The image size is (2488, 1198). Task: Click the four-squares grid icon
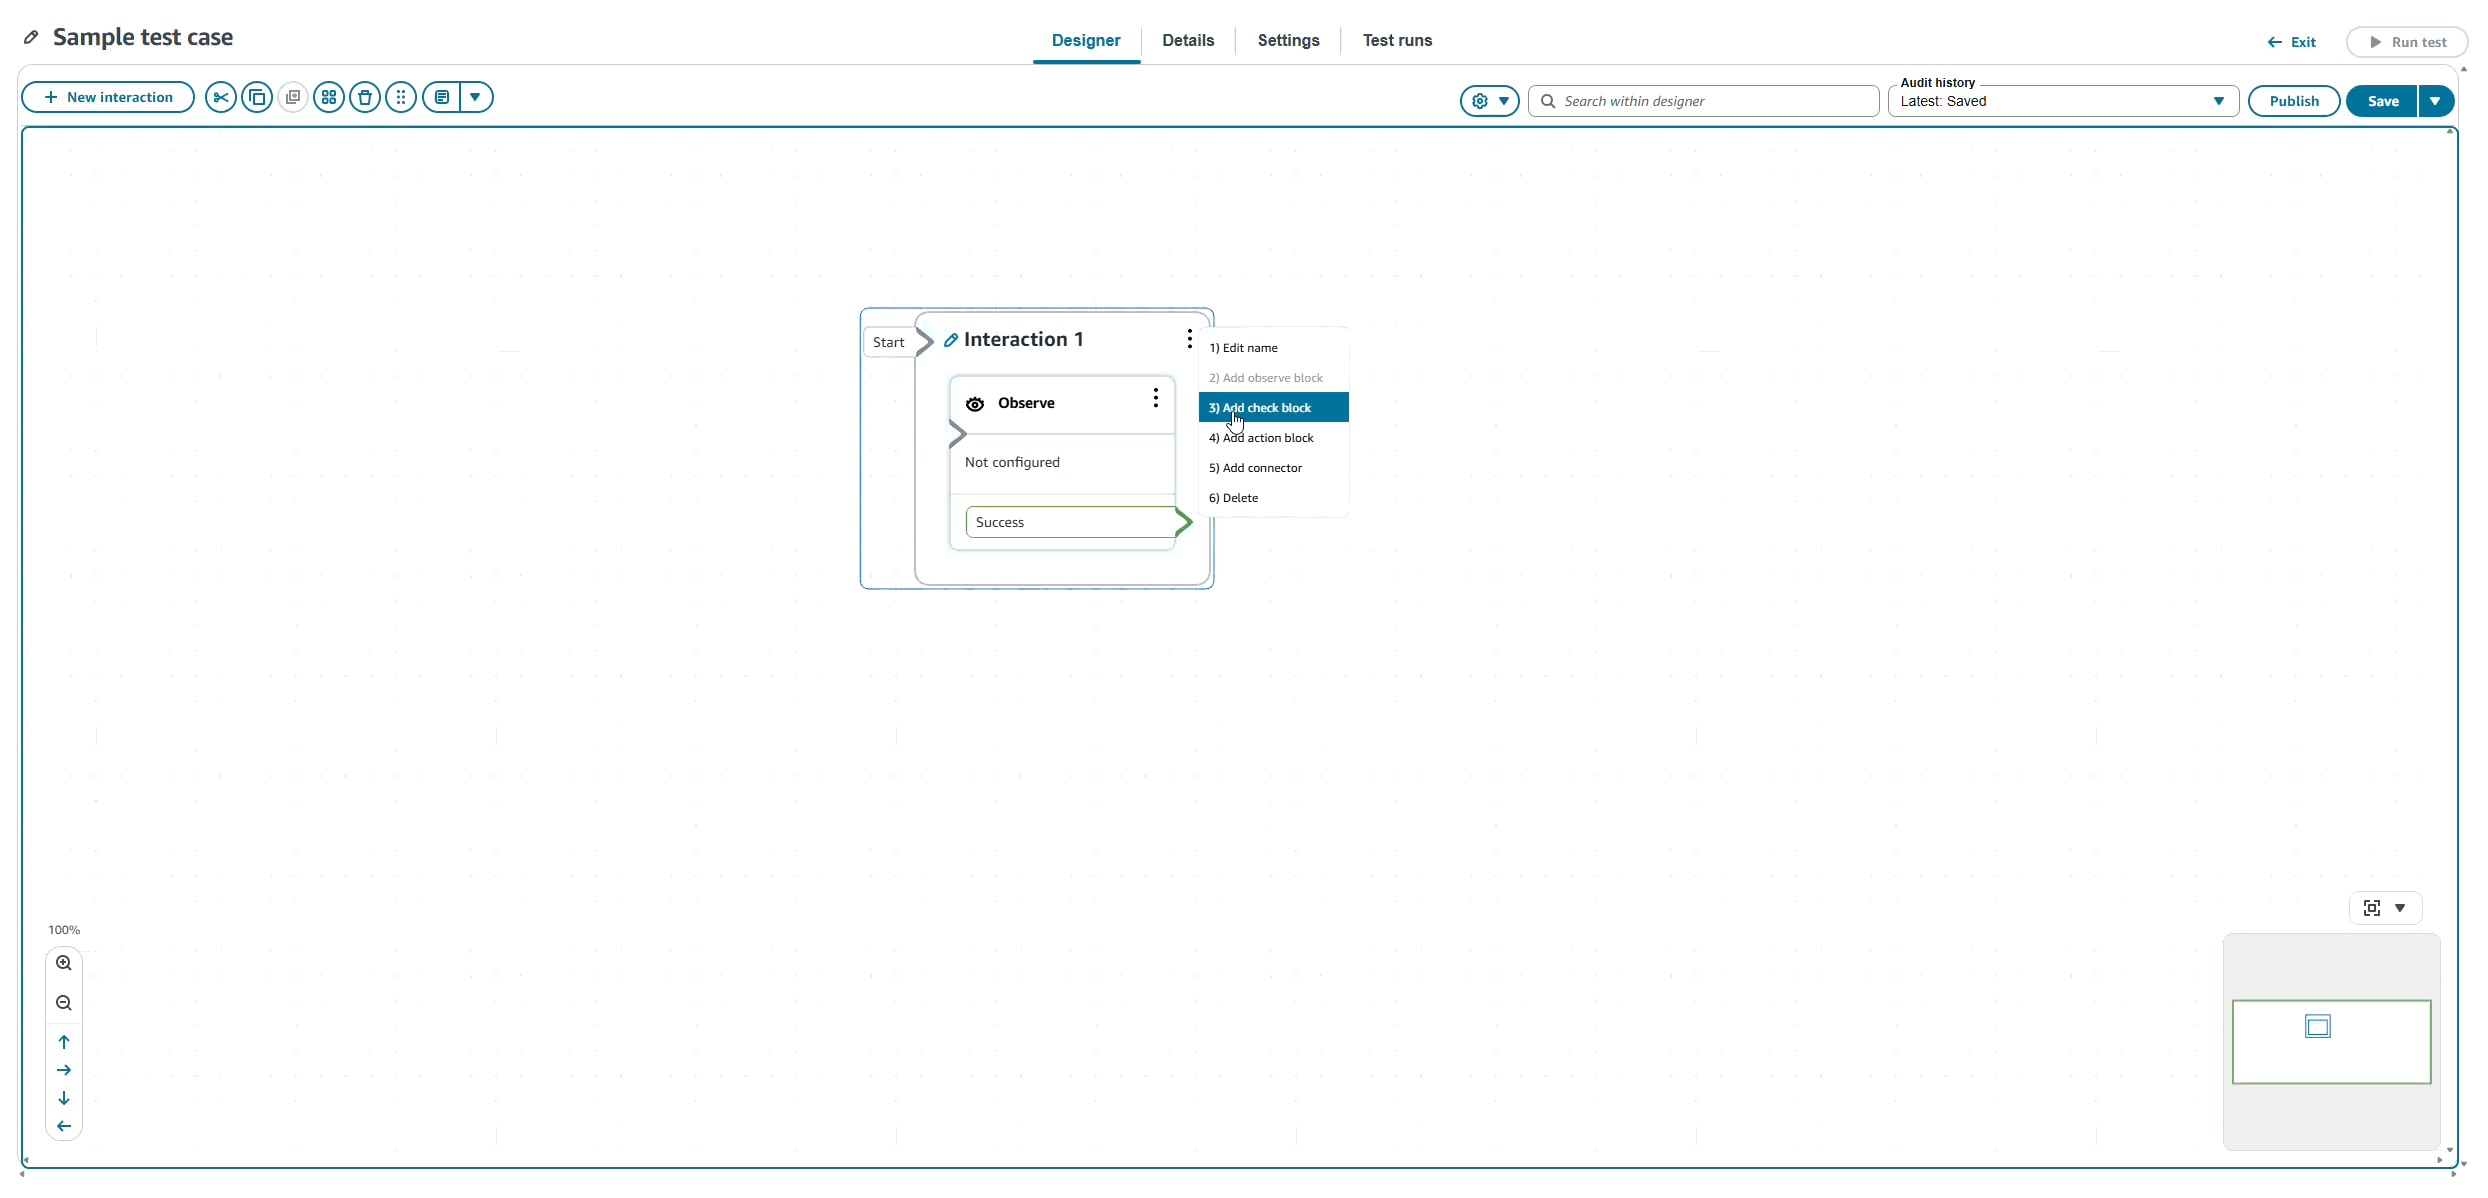329,97
